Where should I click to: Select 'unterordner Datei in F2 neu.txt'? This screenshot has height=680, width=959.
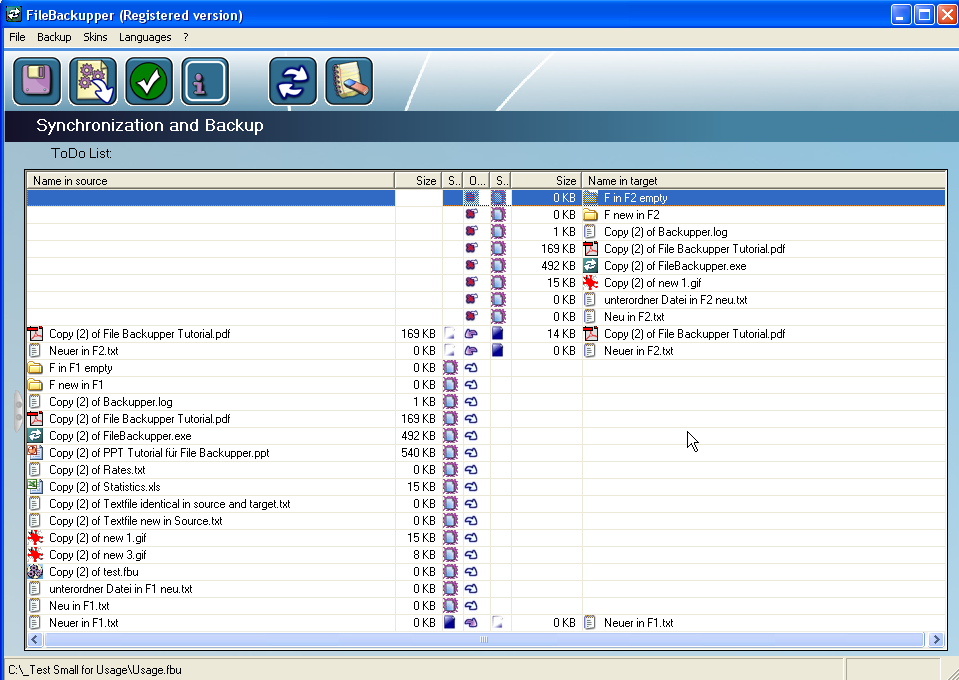pyautogui.click(x=675, y=300)
